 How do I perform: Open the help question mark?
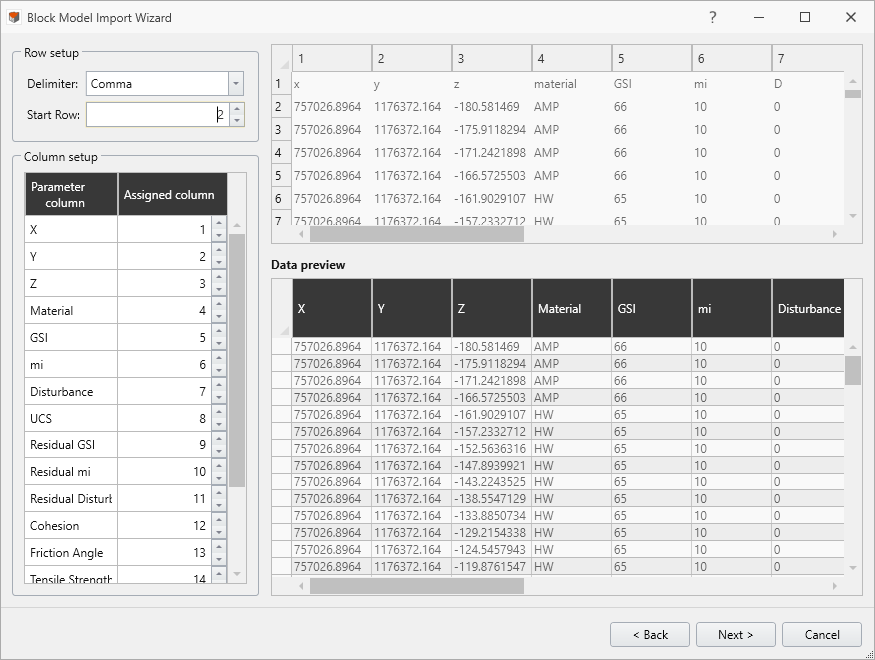pos(713,17)
